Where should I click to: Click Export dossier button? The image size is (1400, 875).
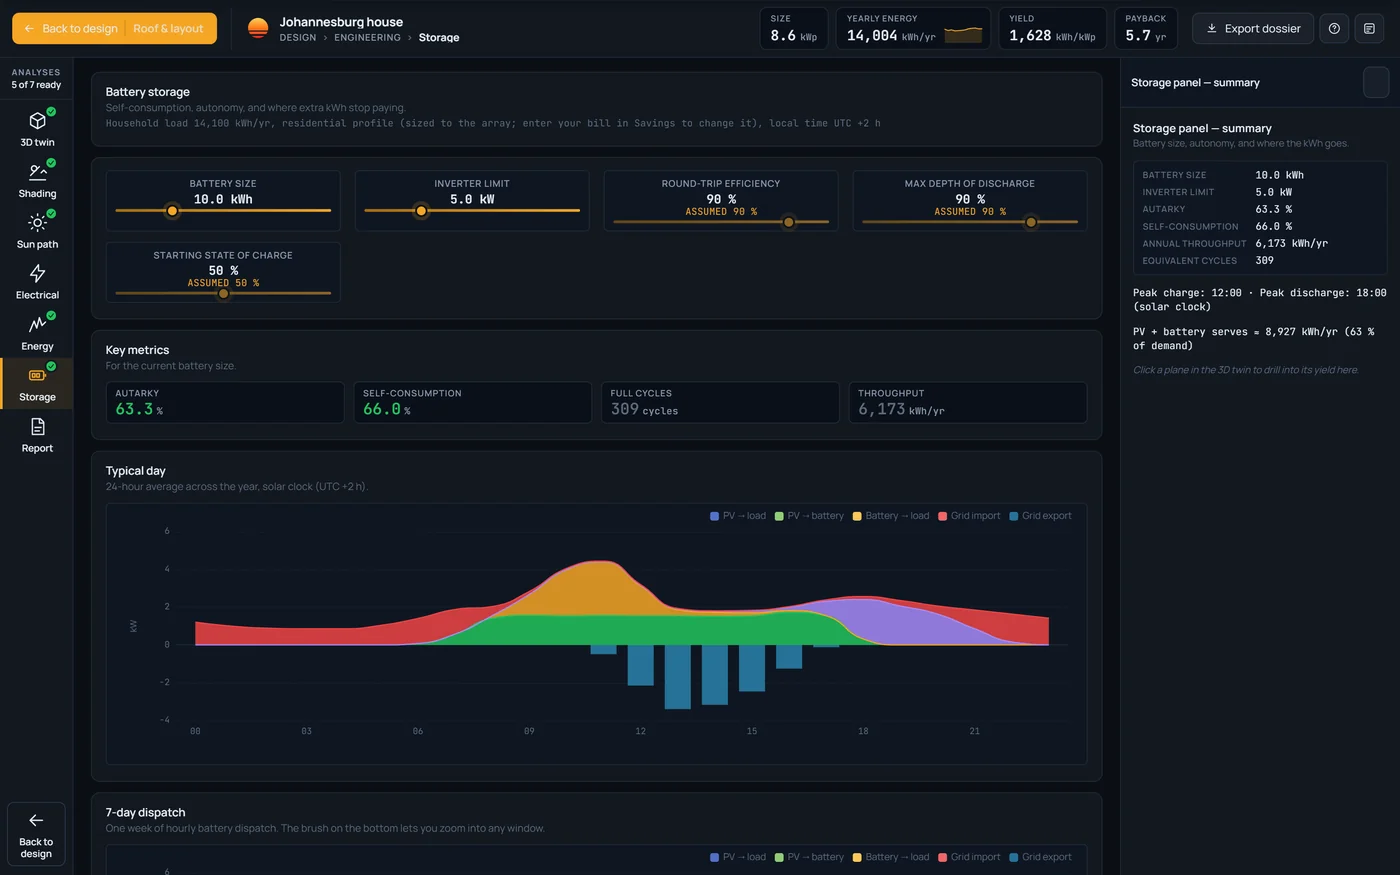[1253, 28]
